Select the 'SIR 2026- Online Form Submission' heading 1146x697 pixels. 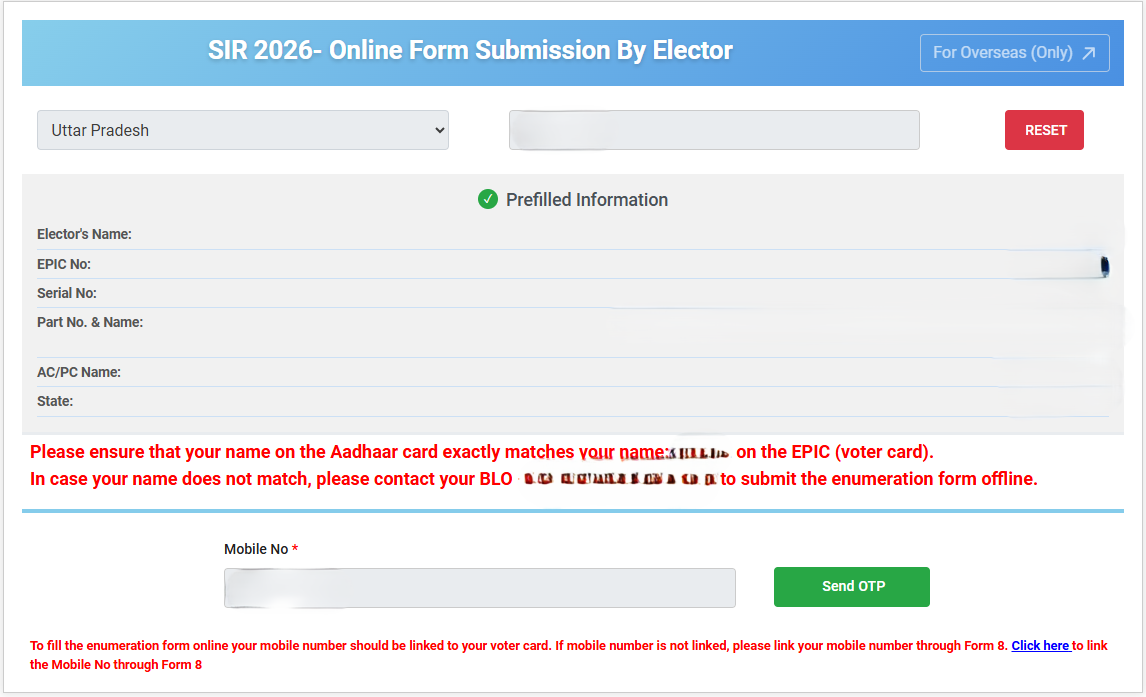pyautogui.click(x=470, y=51)
